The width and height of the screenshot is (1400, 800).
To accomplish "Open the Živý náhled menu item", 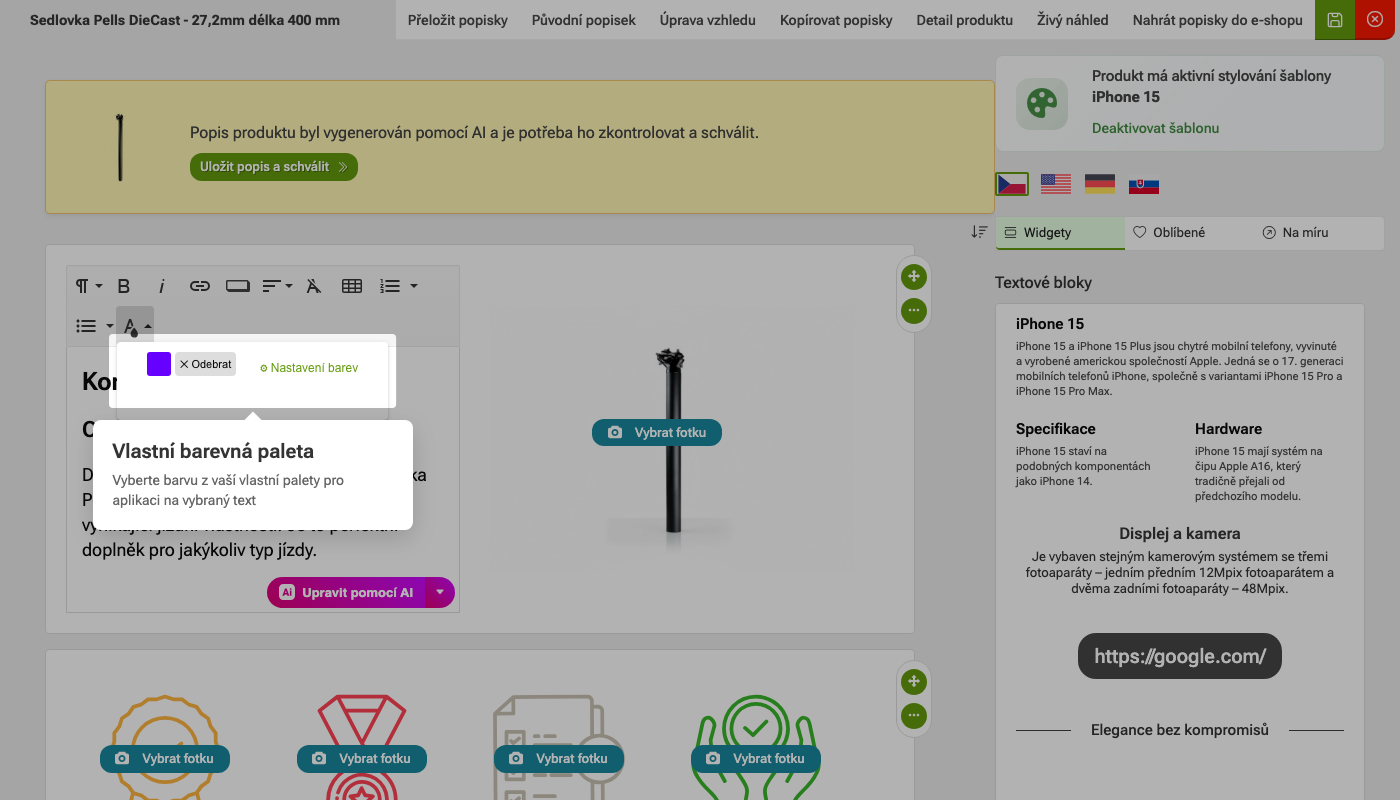I will coord(1072,20).
